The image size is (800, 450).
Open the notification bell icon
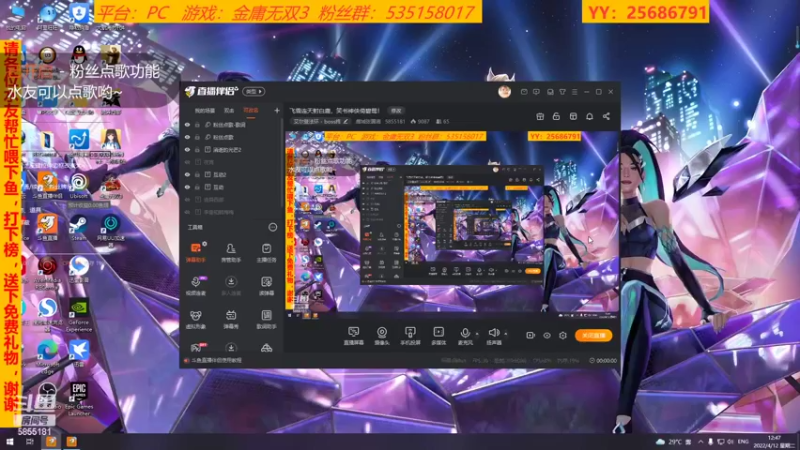[x=590, y=116]
